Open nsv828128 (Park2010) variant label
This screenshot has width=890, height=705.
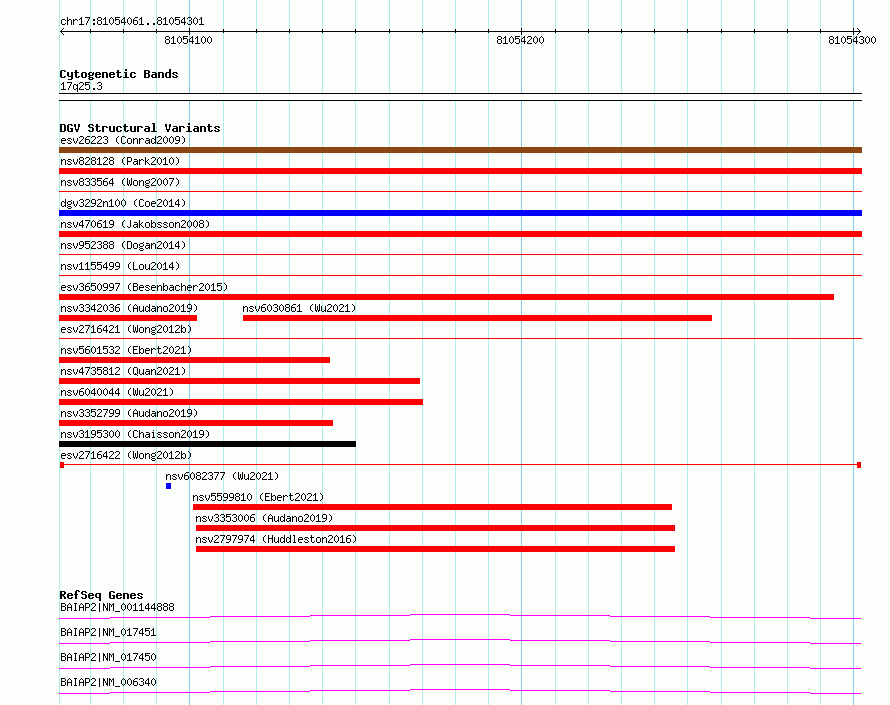(x=120, y=161)
